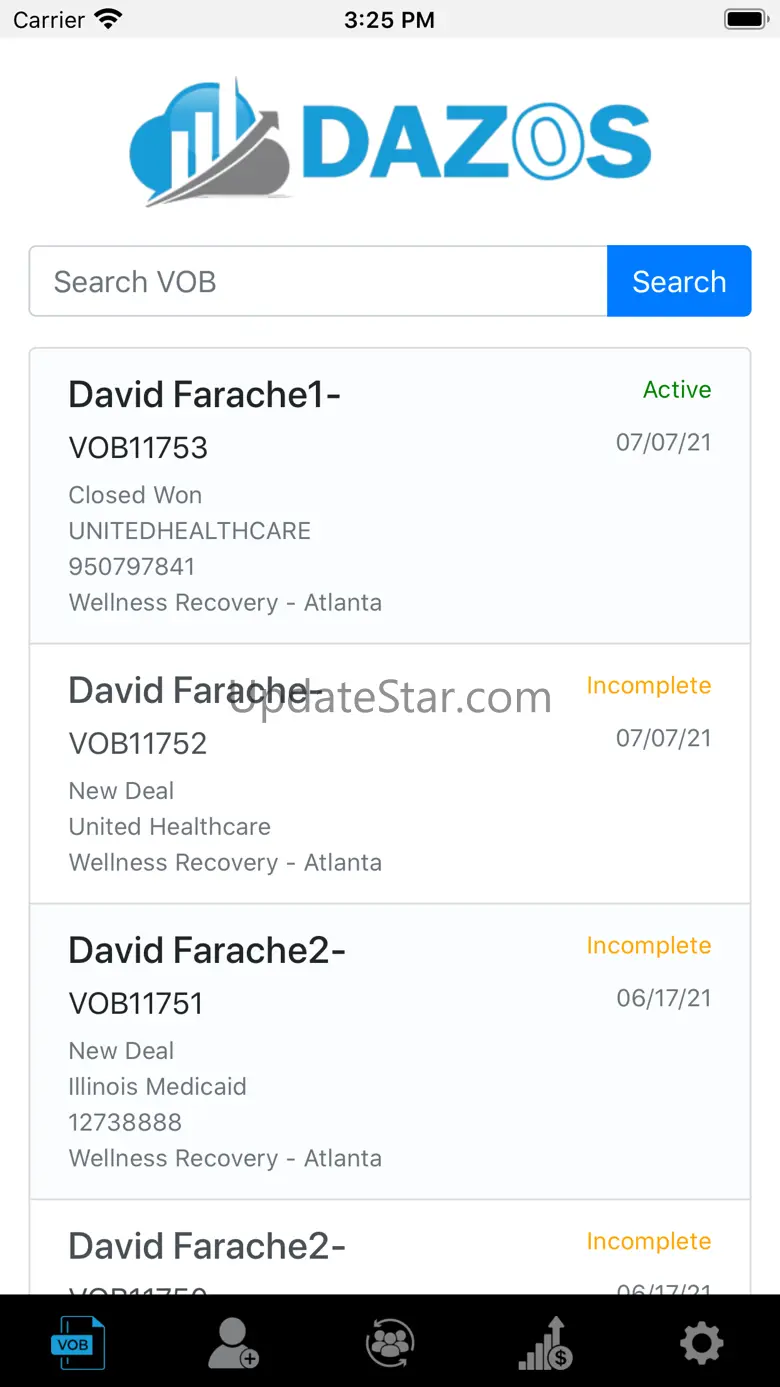Open the VOB11752 New Deal record
Viewport: 780px width, 1387px height.
click(390, 774)
